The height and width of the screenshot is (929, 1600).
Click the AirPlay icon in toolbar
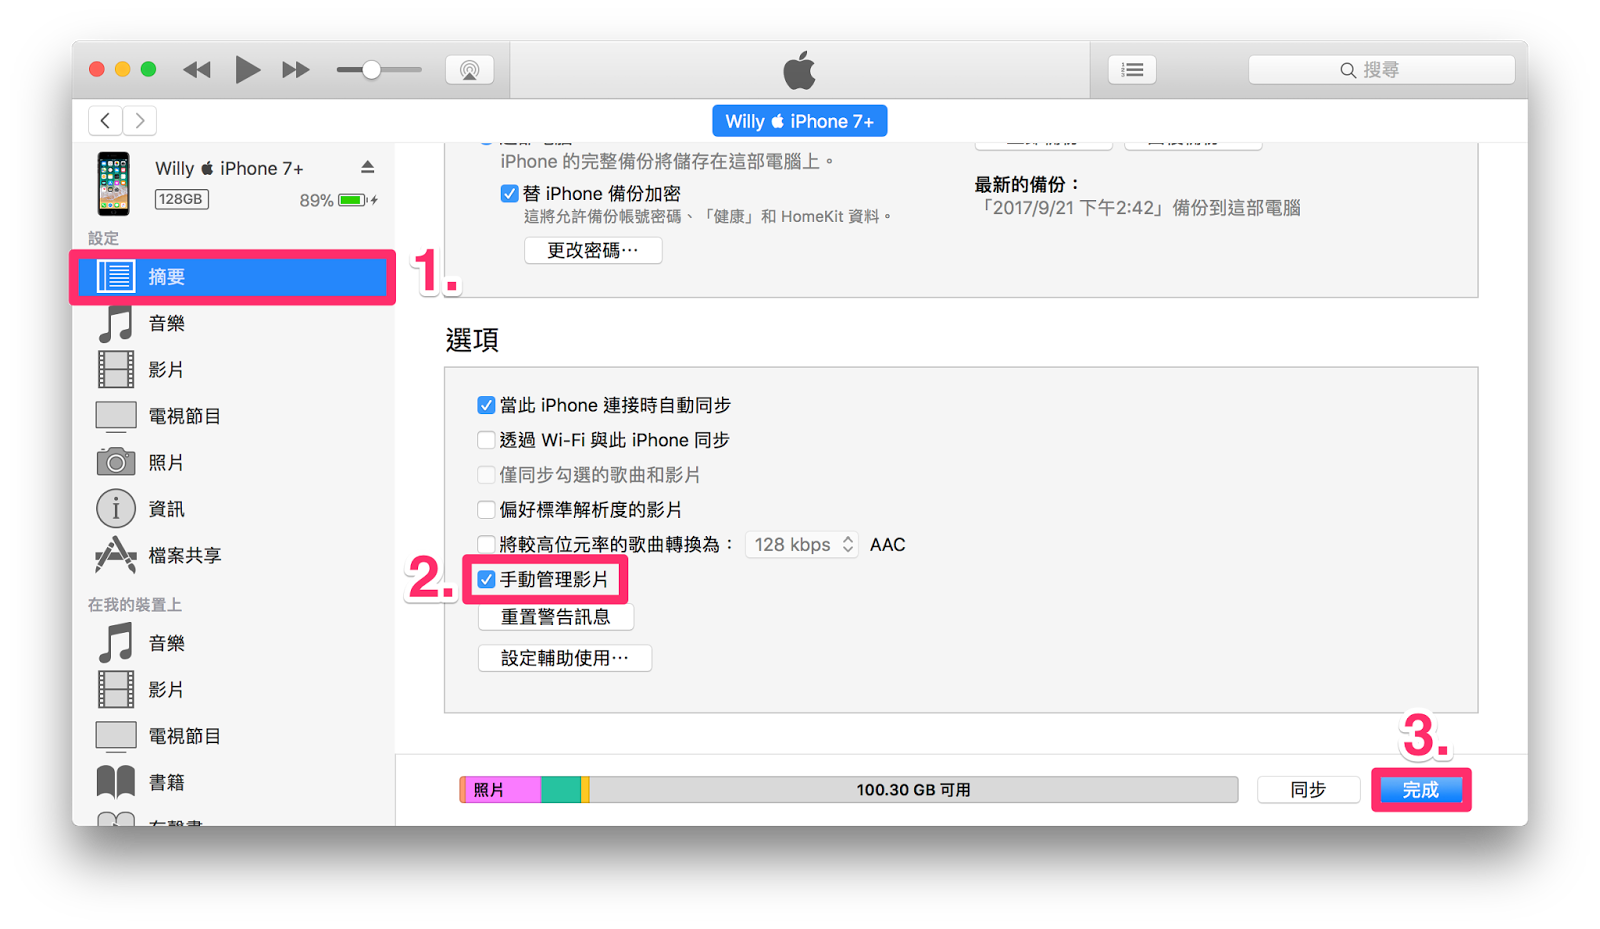(469, 70)
